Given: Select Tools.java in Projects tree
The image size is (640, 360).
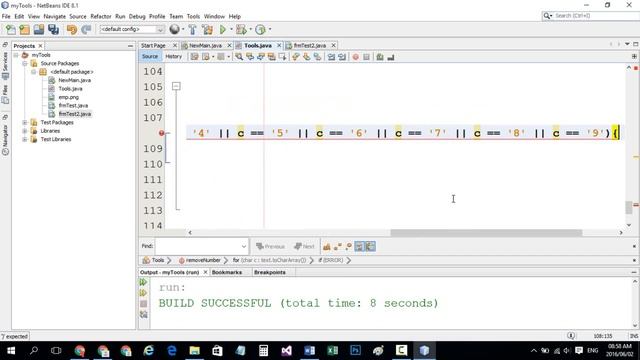Looking at the screenshot, I should pyautogui.click(x=70, y=89).
